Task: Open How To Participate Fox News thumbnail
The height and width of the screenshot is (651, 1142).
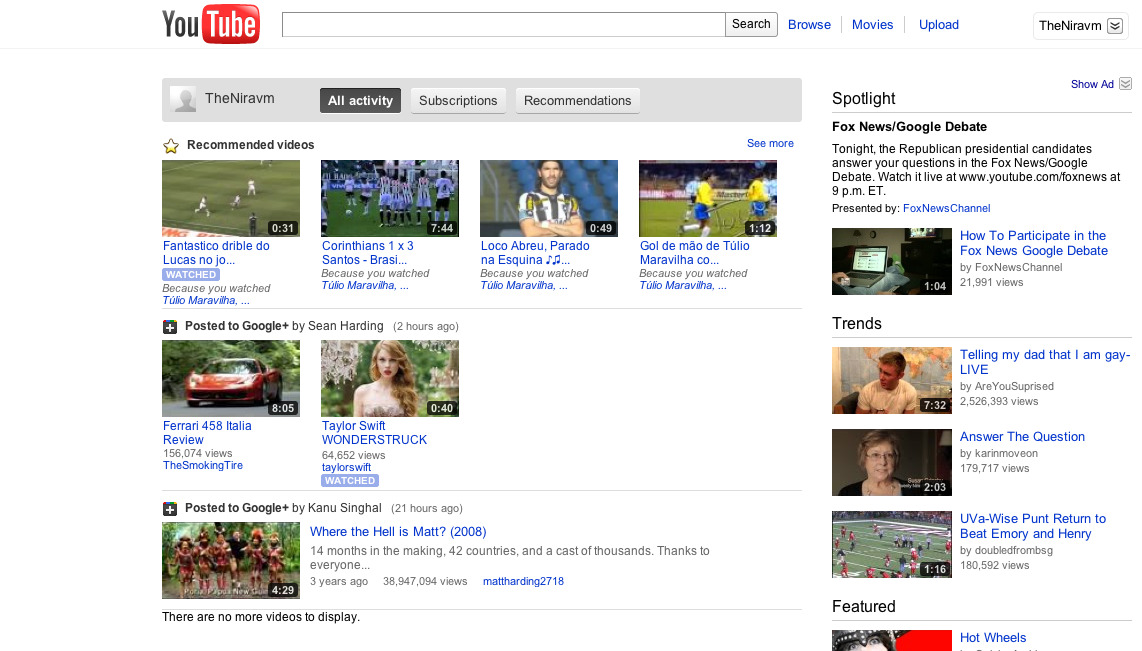Action: tap(891, 261)
